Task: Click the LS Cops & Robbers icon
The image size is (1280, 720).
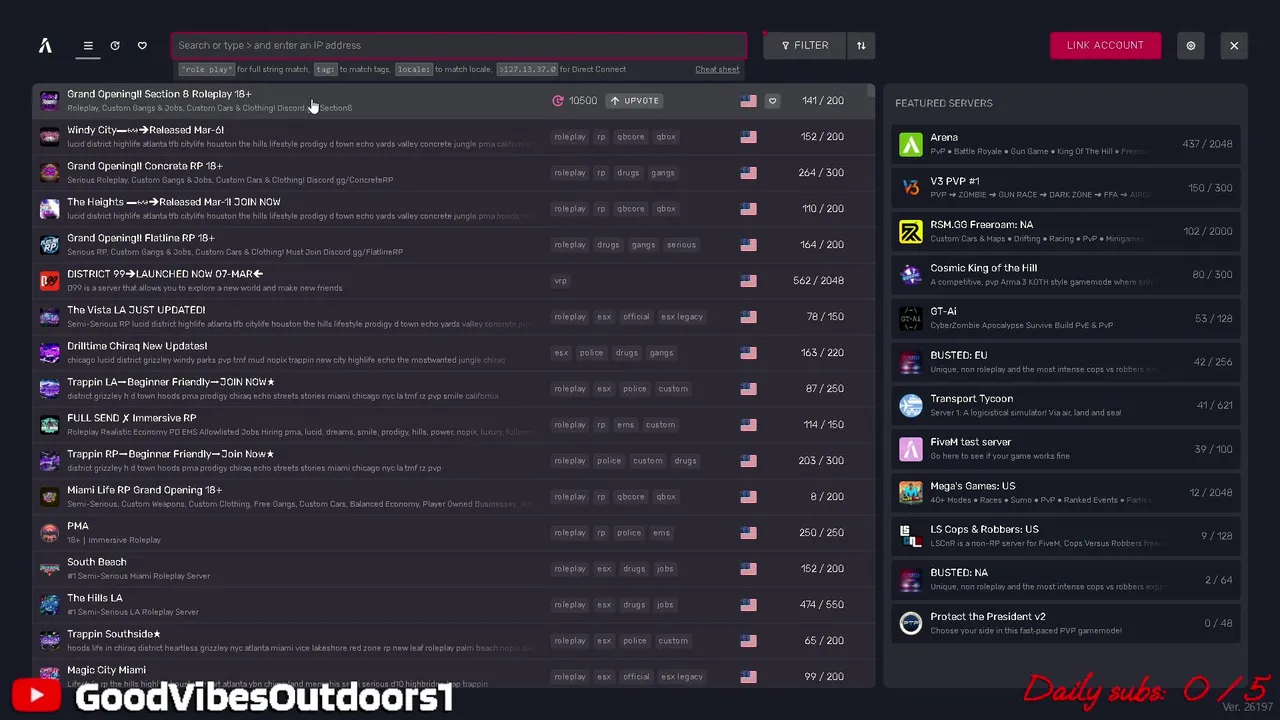Action: [x=910, y=536]
